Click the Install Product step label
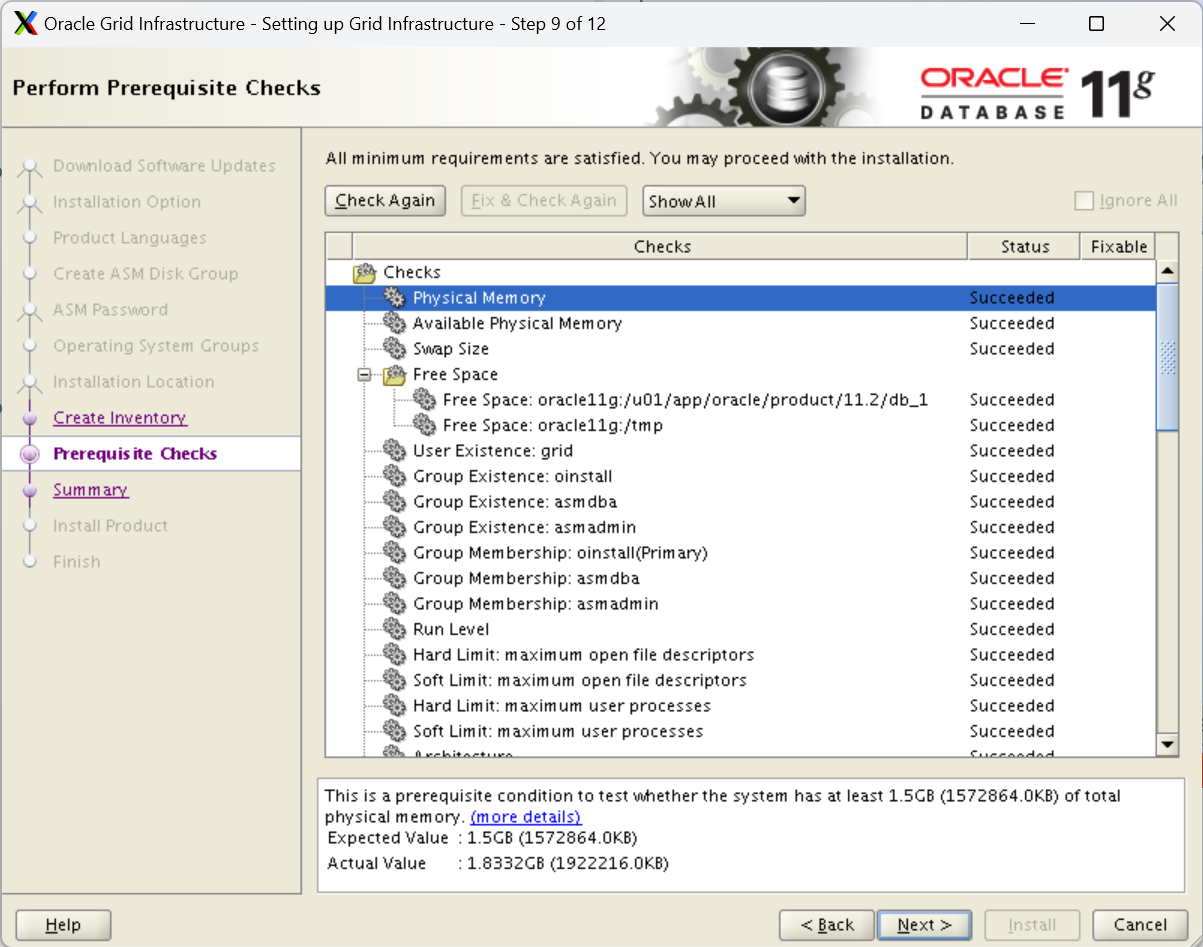Viewport: 1203px width, 947px height. click(110, 526)
